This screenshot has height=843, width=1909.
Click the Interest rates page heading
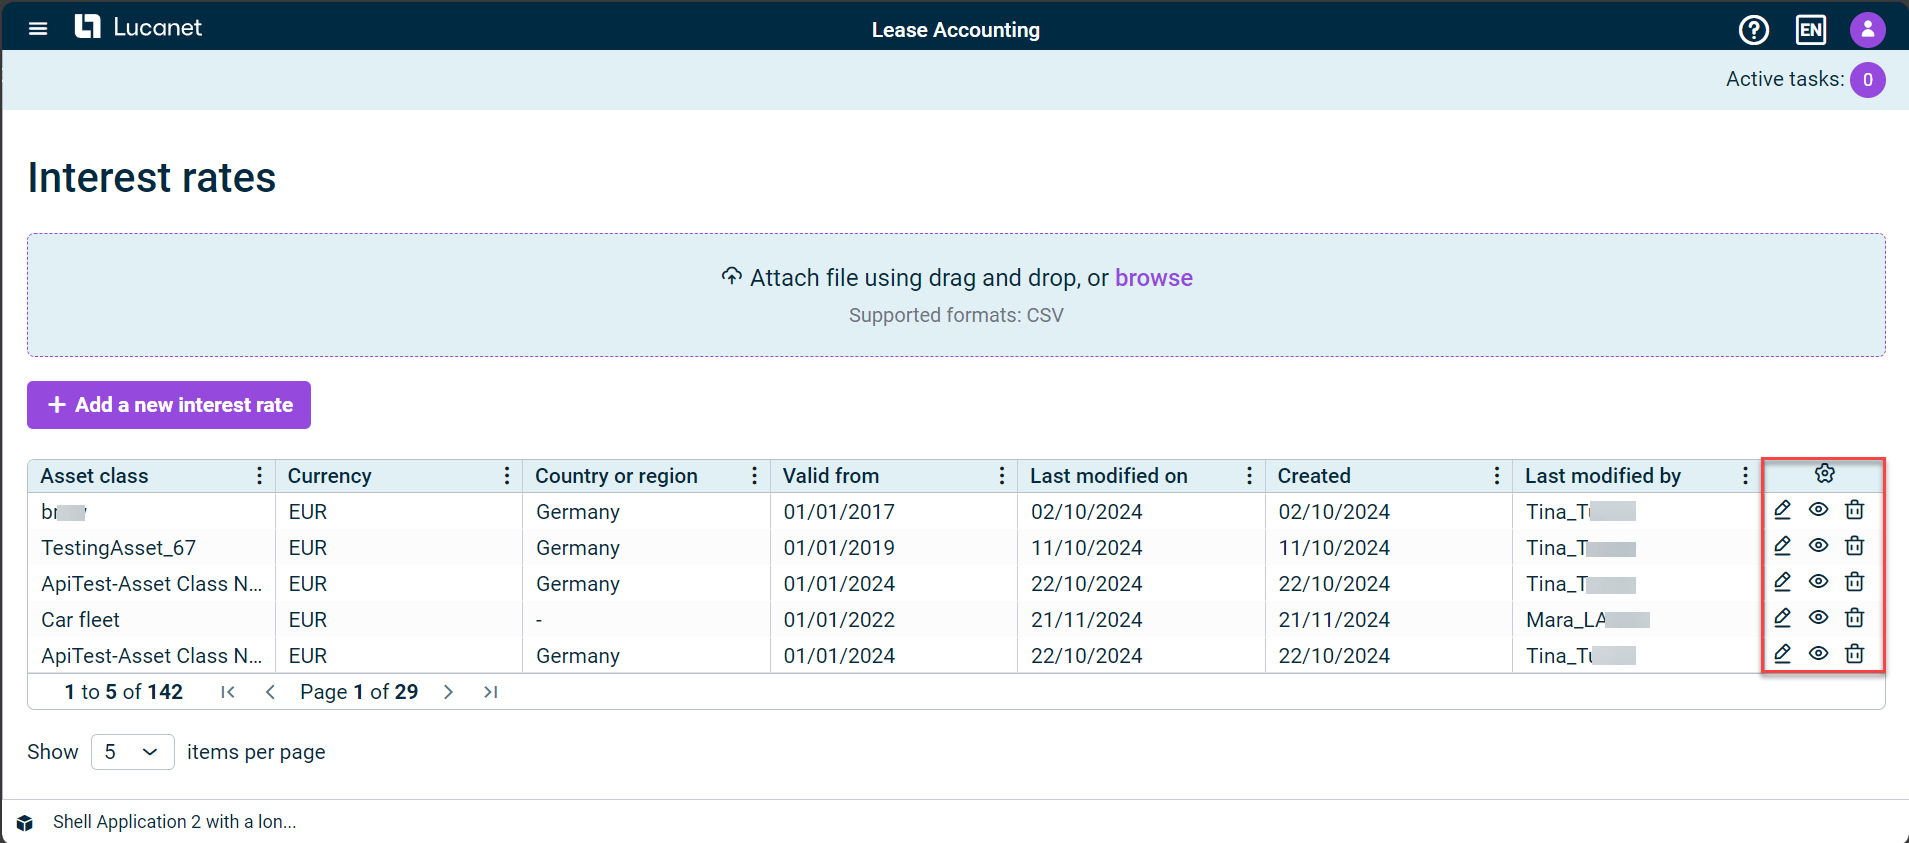(x=152, y=178)
